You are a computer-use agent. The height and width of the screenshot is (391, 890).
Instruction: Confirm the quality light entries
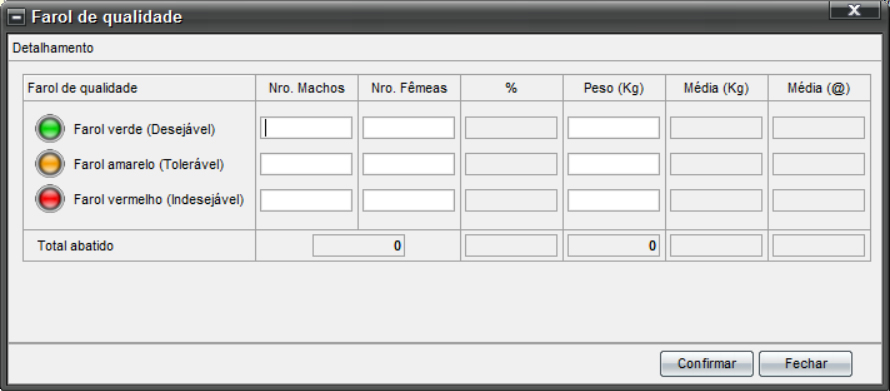tap(707, 364)
